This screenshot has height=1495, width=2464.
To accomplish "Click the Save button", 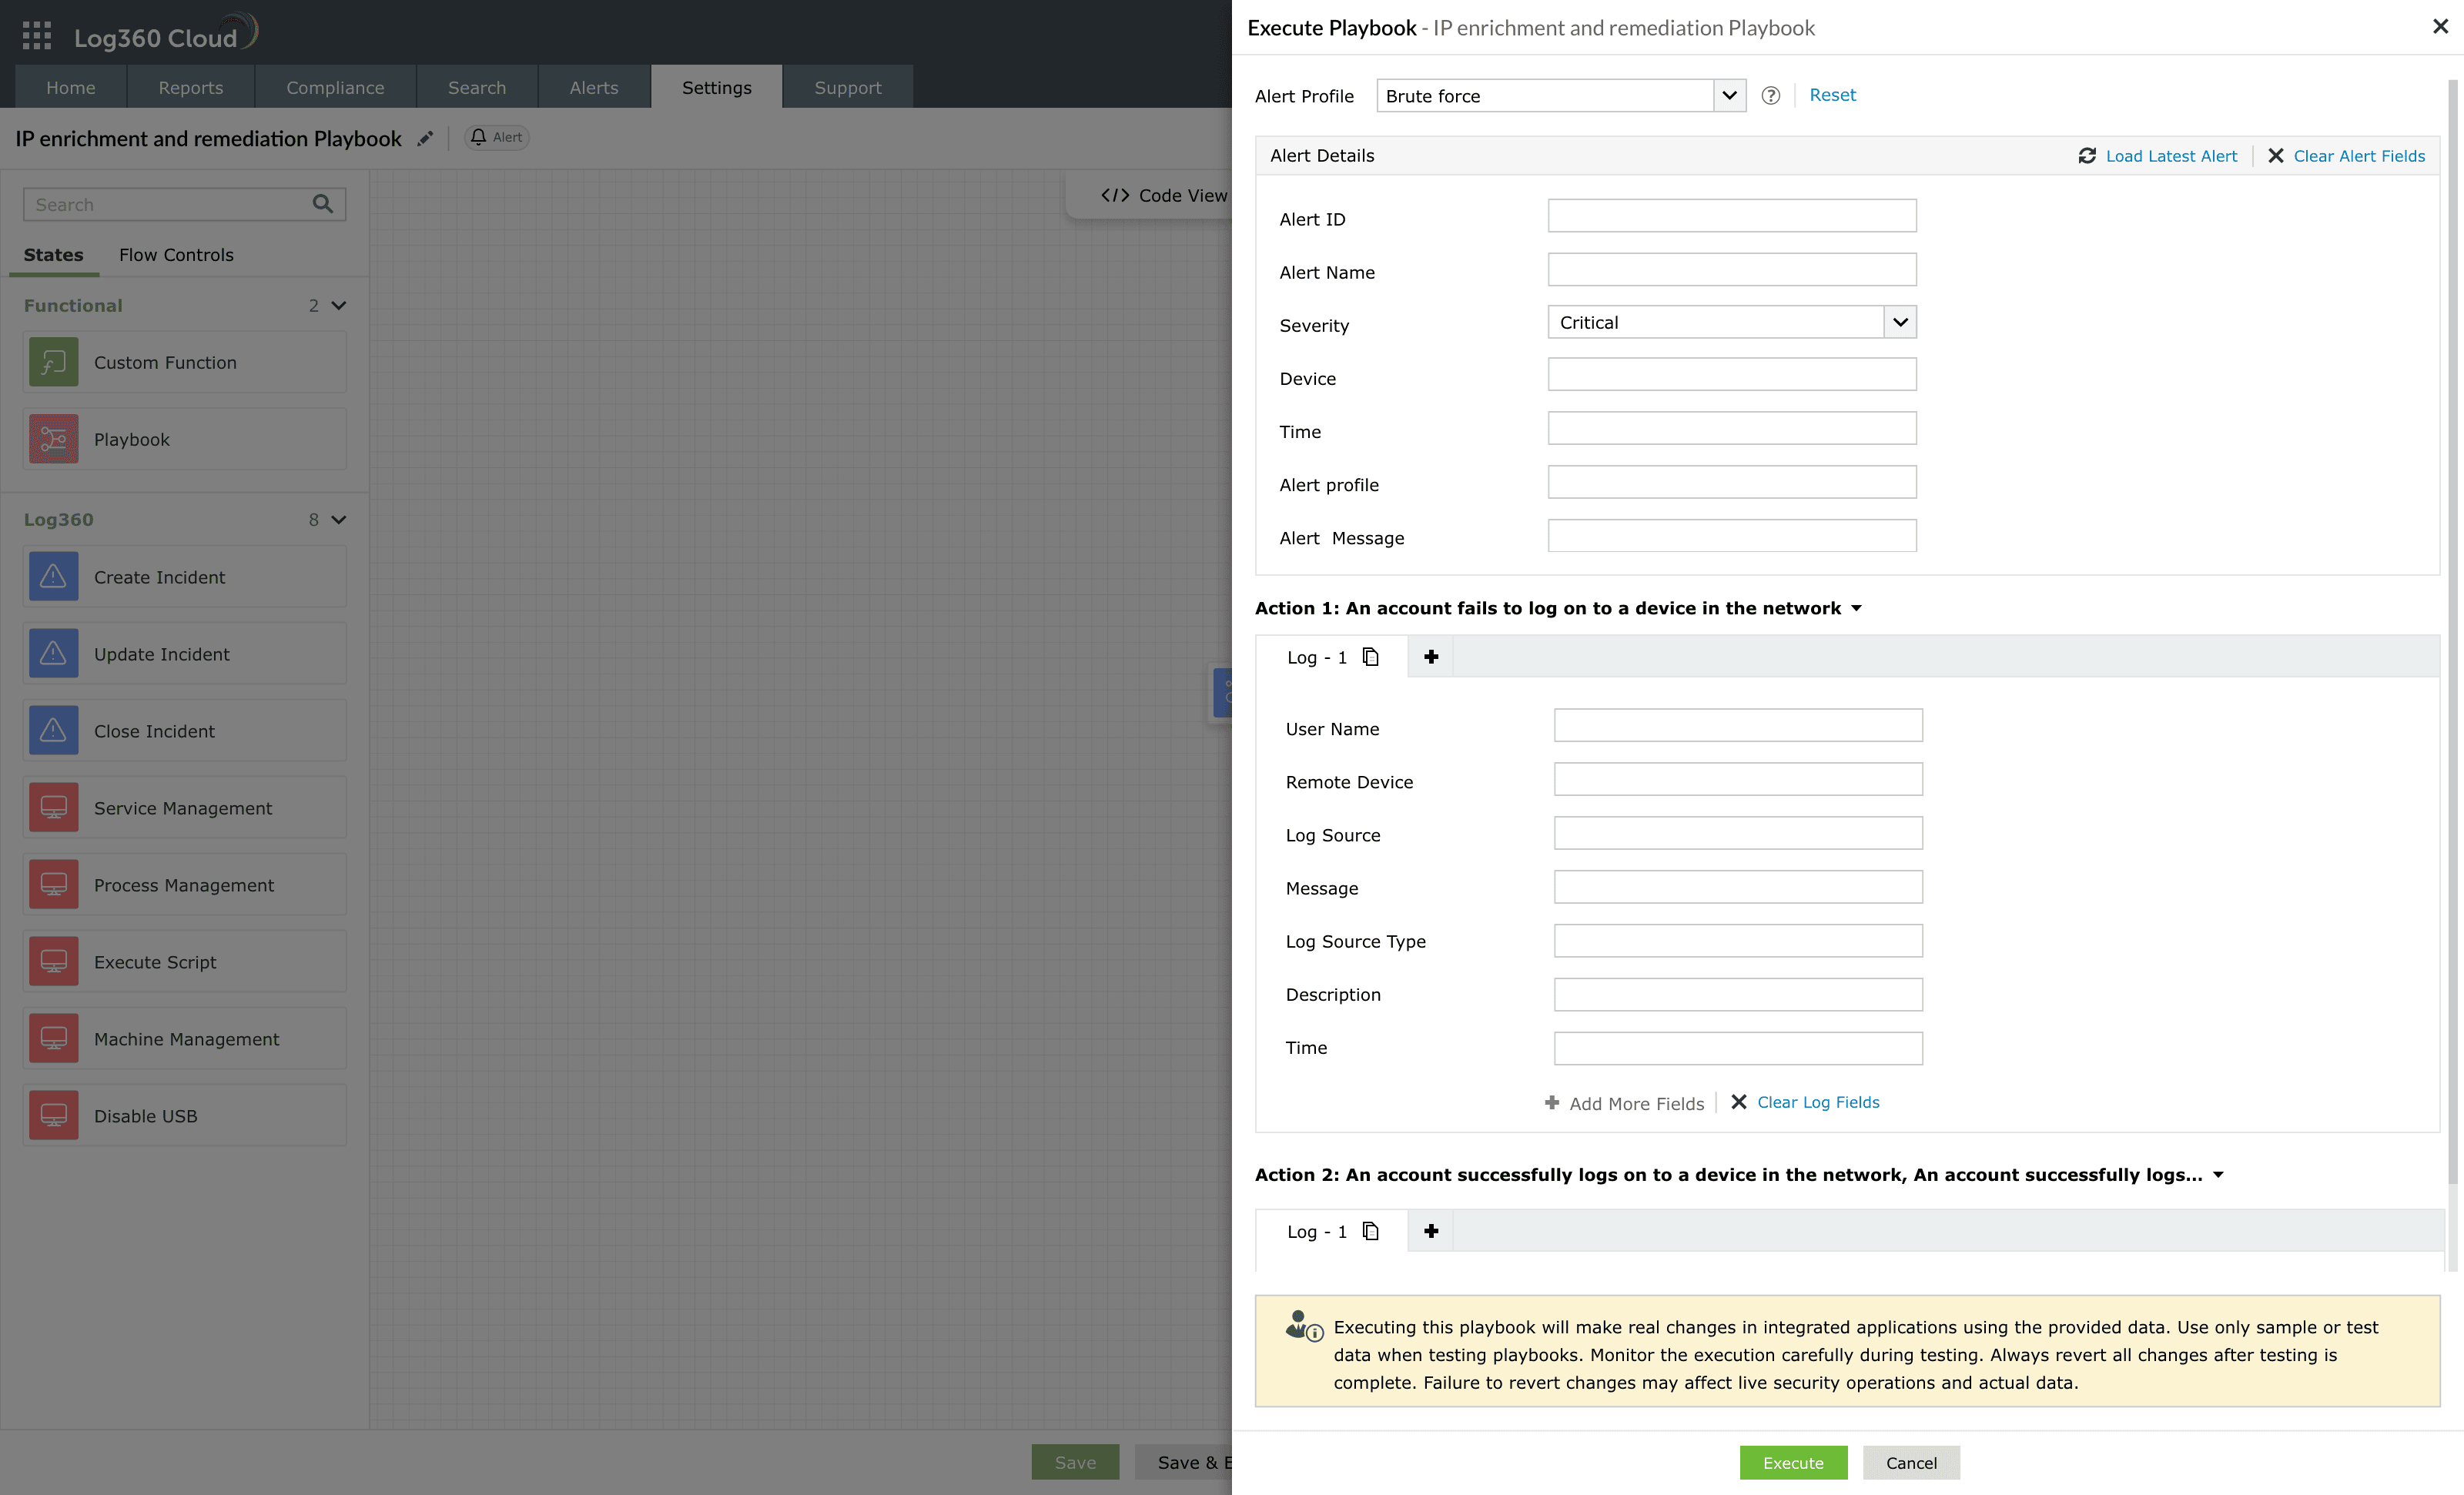I will 1075,1462.
